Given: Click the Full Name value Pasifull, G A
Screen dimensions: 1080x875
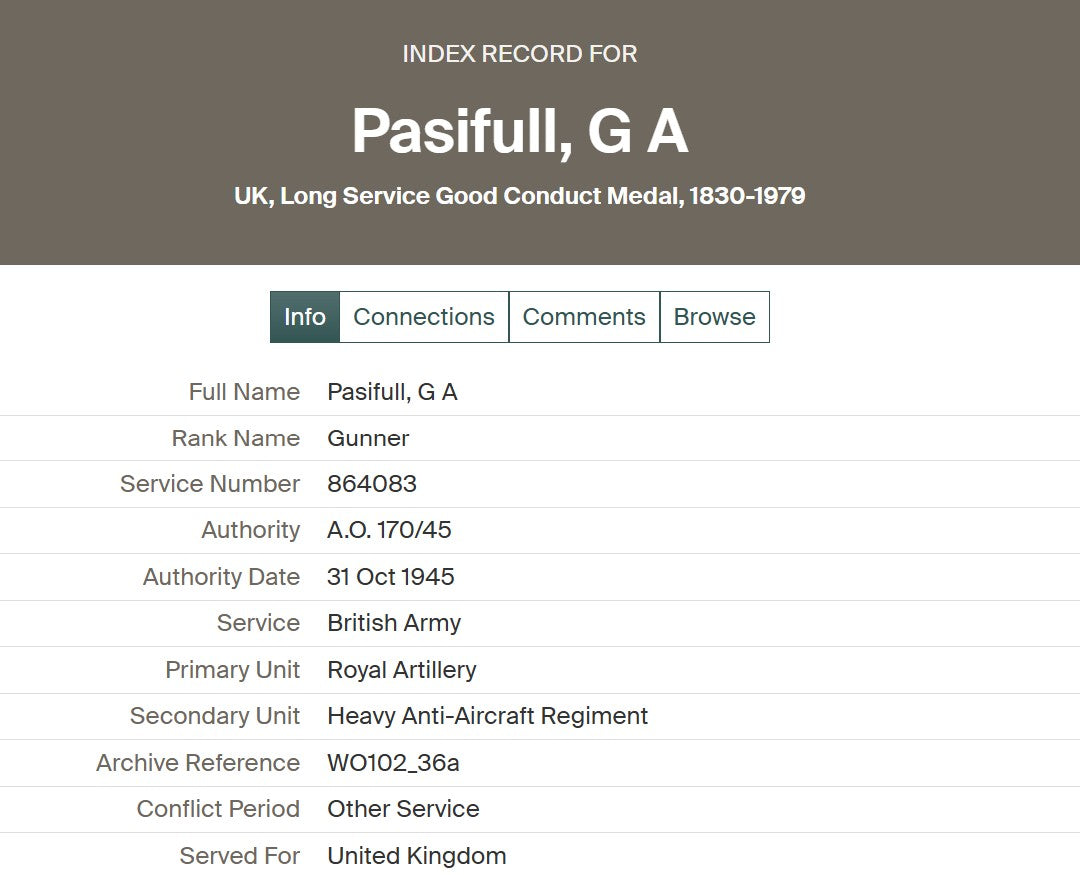Looking at the screenshot, I should click(x=393, y=392).
